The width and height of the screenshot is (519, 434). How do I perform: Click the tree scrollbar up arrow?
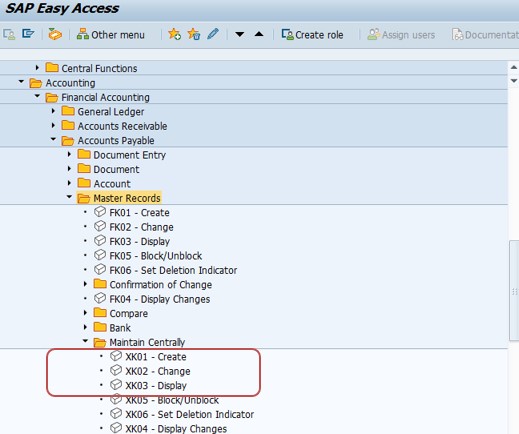tap(514, 67)
